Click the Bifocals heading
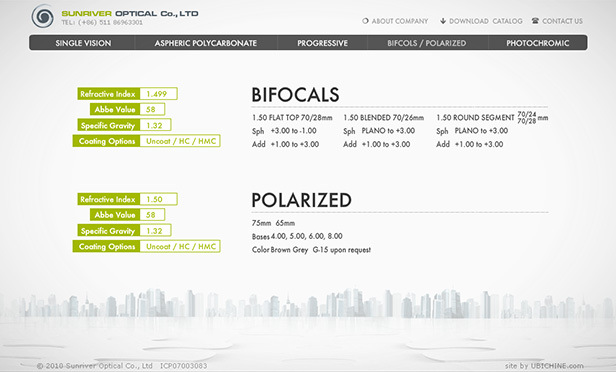 tap(295, 95)
